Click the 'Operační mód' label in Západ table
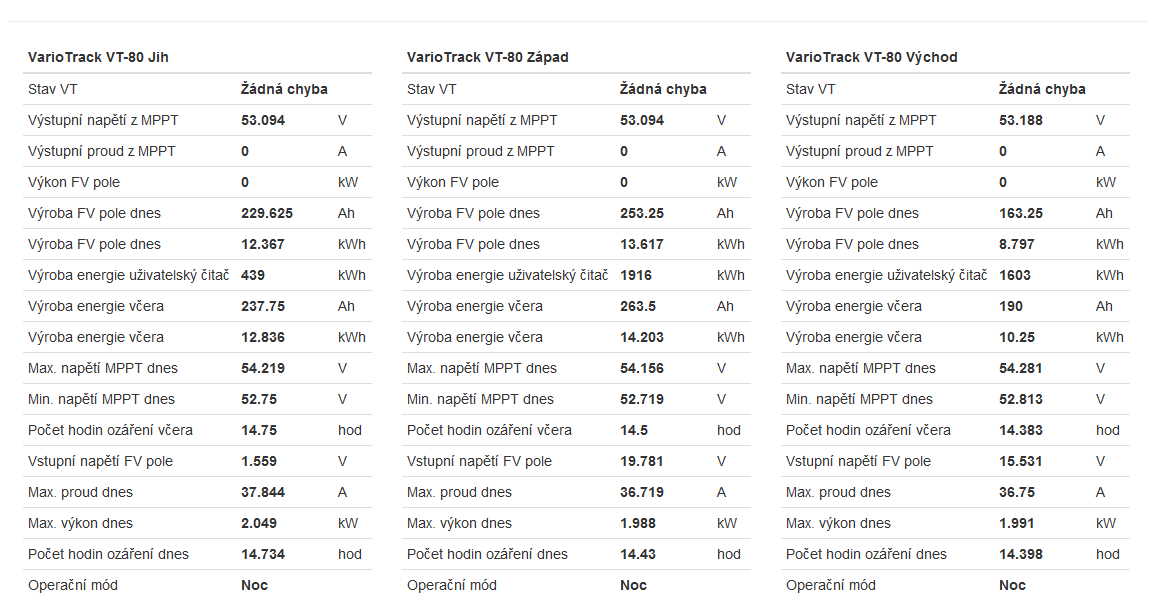Image resolution: width=1156 pixels, height=606 pixels. (x=451, y=585)
